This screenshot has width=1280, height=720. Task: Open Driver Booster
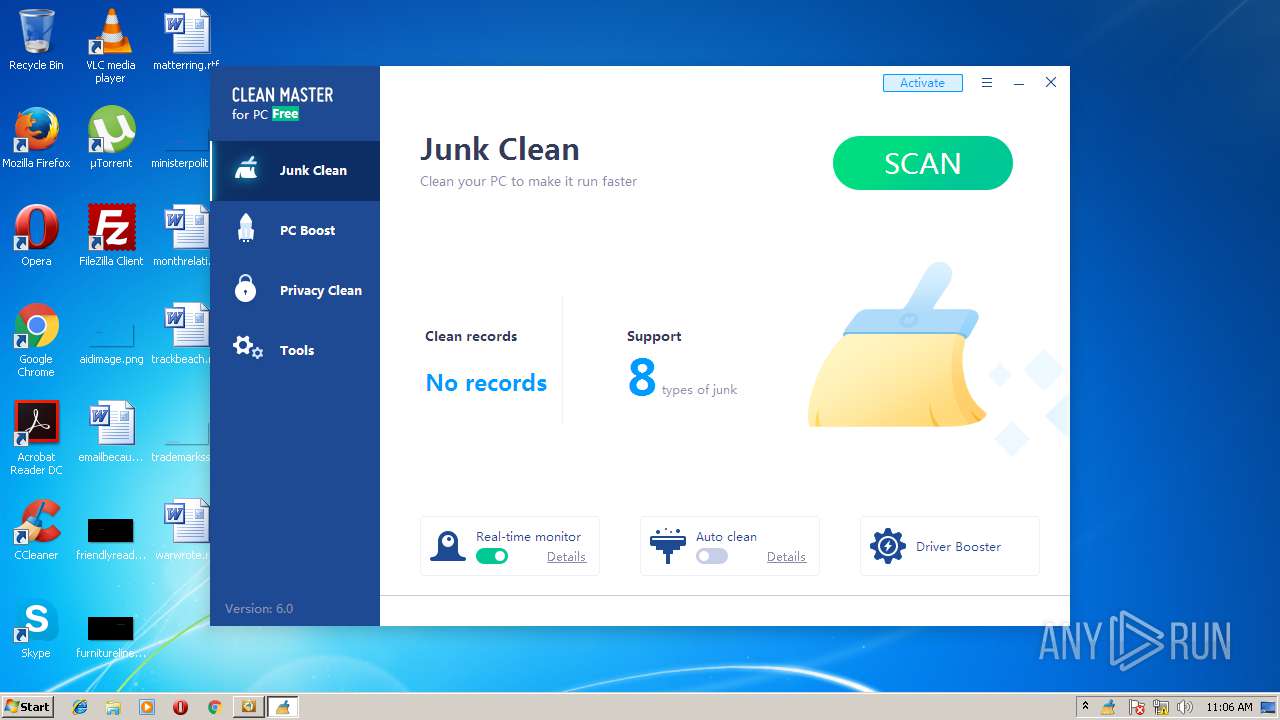tap(949, 546)
